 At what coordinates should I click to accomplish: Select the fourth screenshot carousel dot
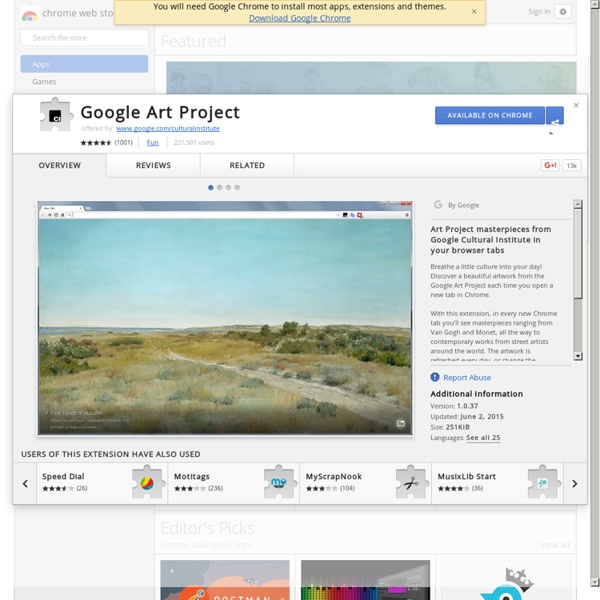pos(237,188)
